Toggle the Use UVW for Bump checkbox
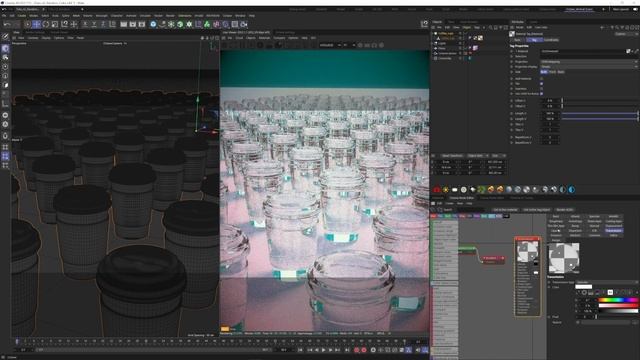The height and width of the screenshot is (360, 640). tap(542, 93)
